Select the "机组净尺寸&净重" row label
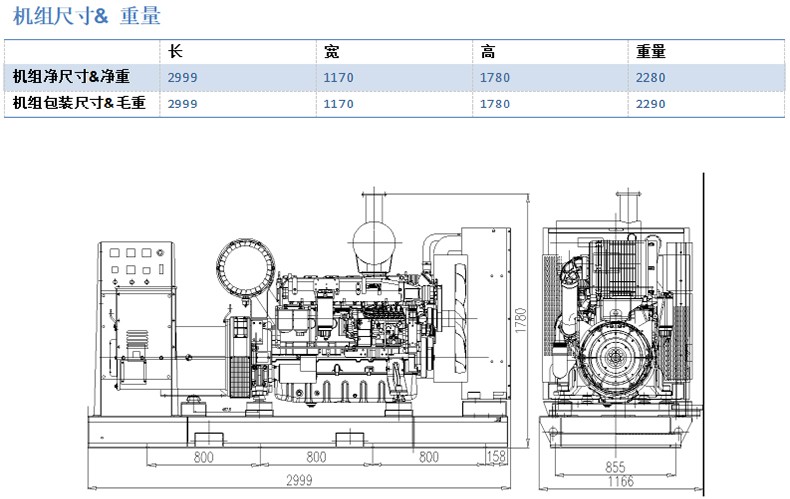Image resolution: width=790 pixels, height=499 pixels. (x=70, y=77)
